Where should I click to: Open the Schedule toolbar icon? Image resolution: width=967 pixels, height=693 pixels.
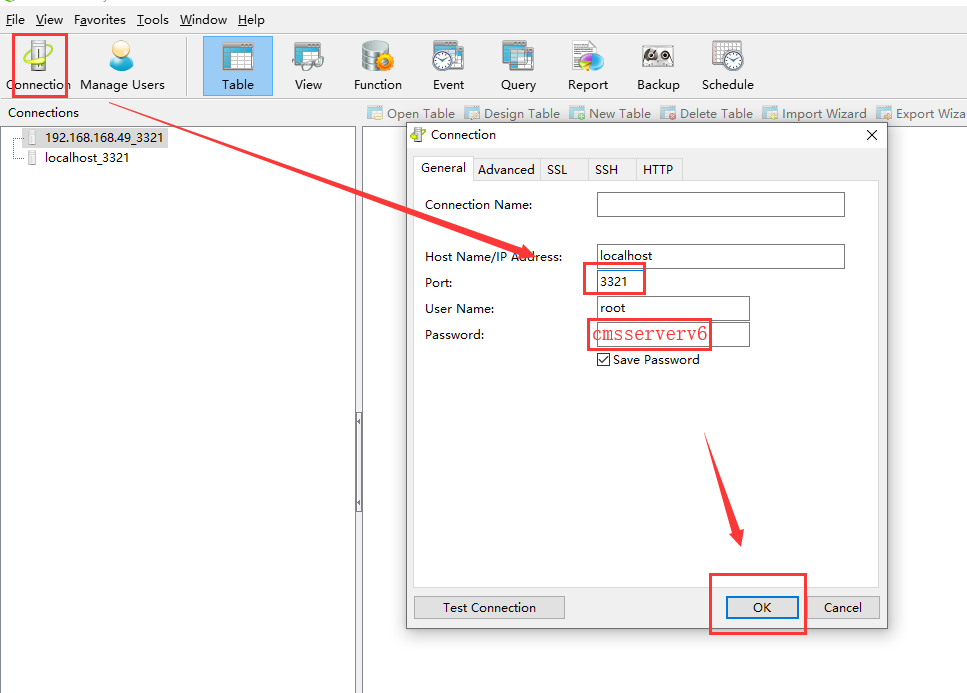(728, 65)
